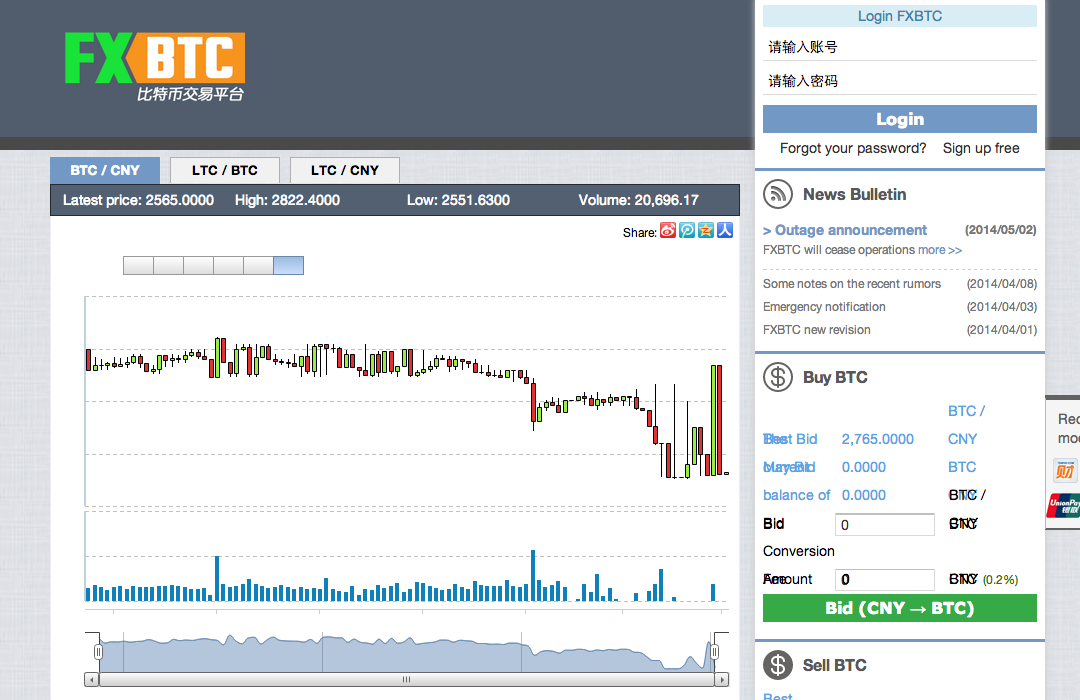Switch to the LTC / BTC tab

coord(224,170)
